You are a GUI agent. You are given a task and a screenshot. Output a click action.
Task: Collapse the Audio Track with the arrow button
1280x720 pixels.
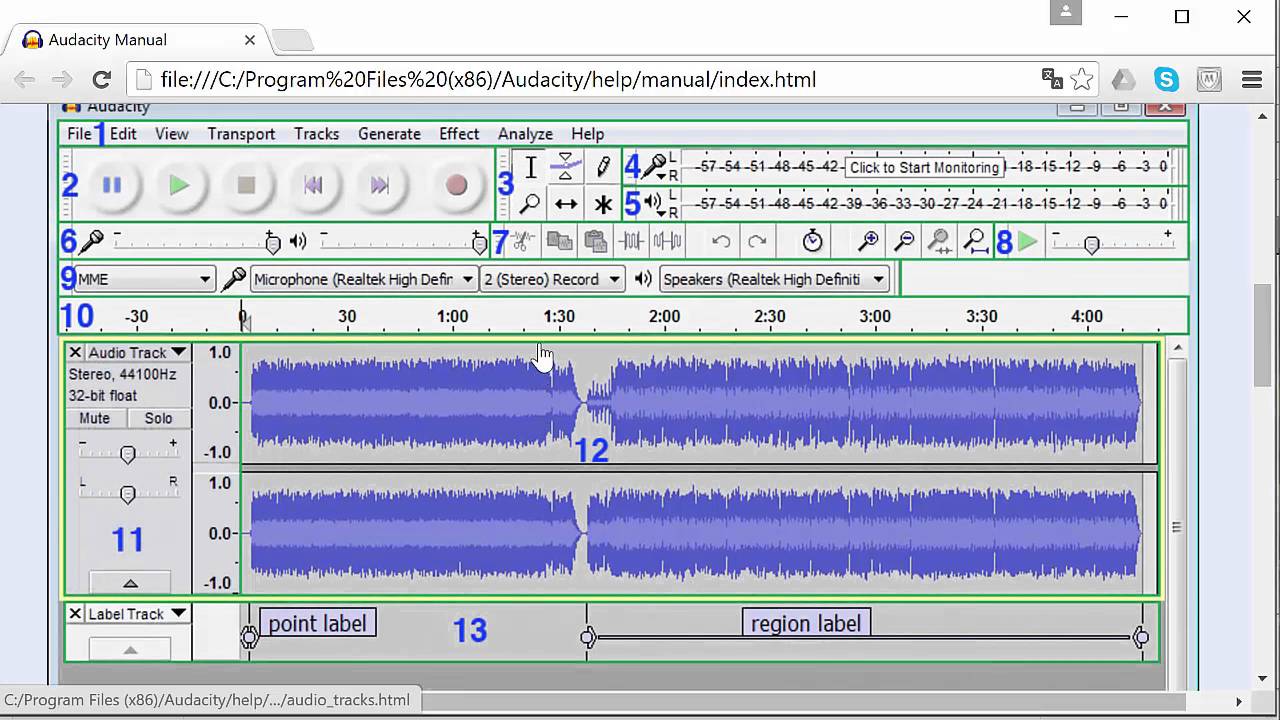130,582
